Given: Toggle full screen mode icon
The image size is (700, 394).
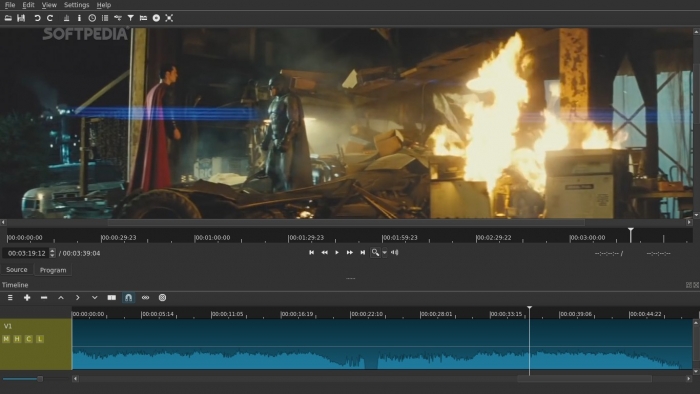Looking at the screenshot, I should [169, 18].
